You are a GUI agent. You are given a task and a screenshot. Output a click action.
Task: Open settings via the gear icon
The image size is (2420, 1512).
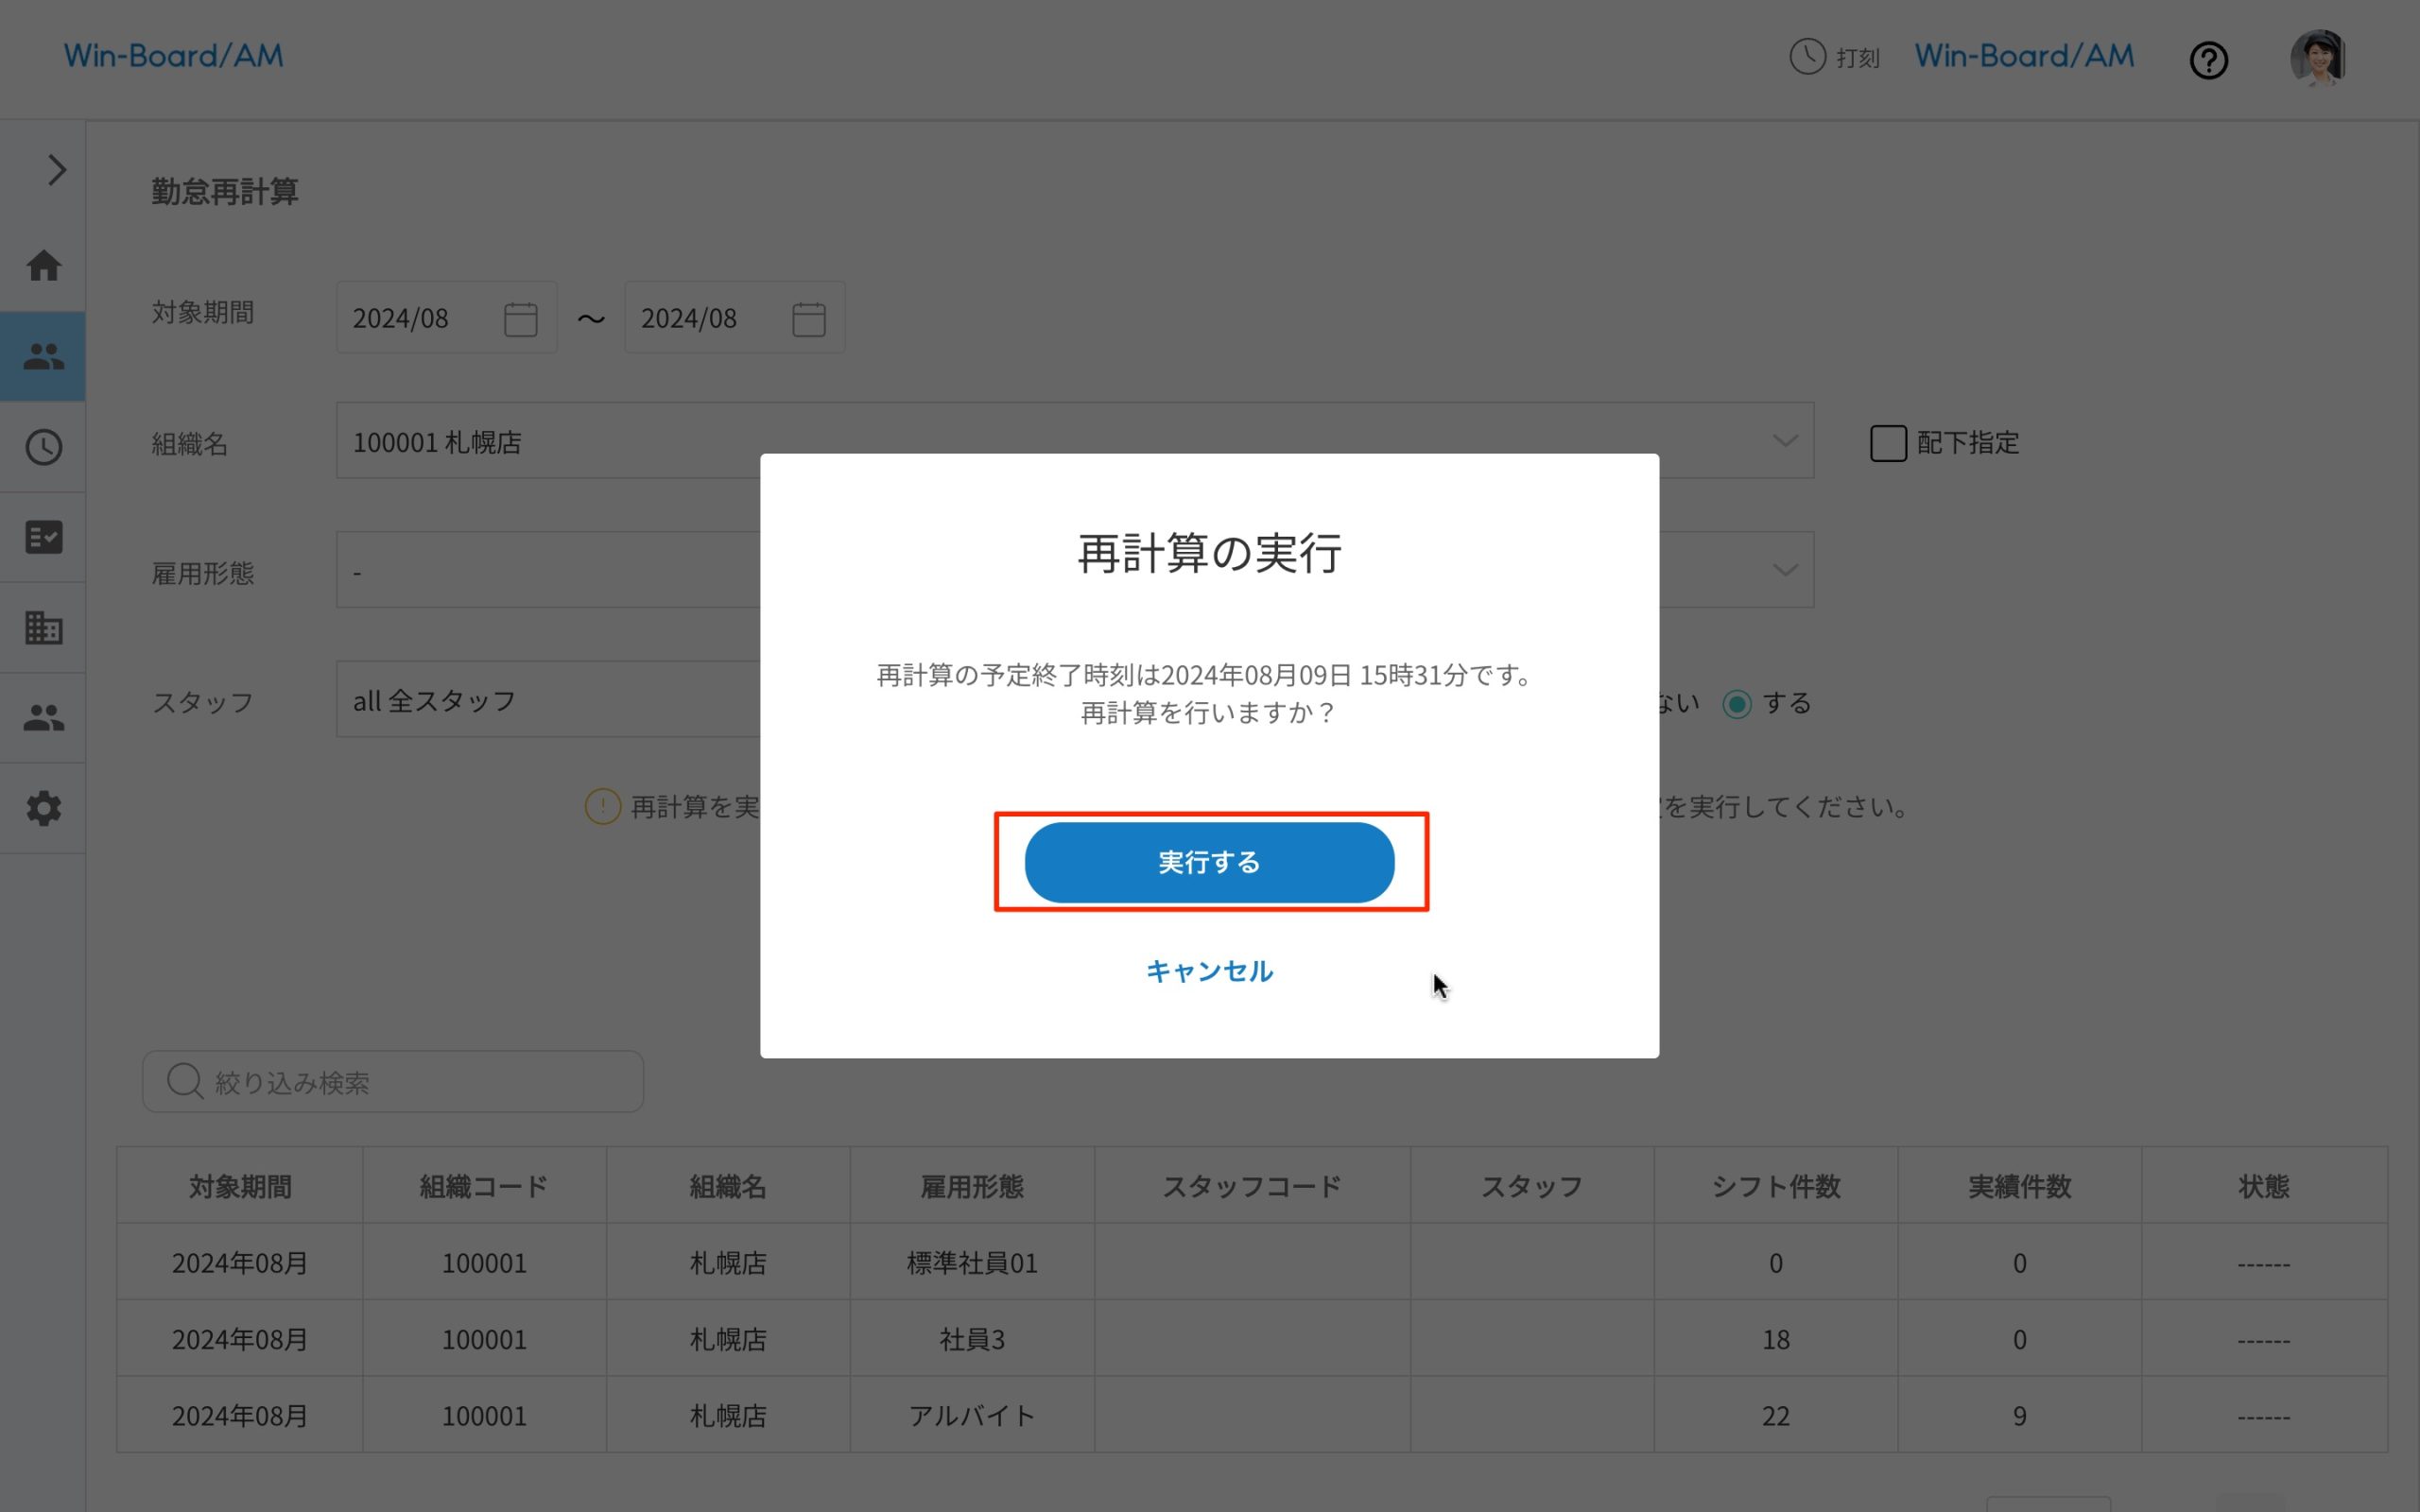click(x=43, y=808)
